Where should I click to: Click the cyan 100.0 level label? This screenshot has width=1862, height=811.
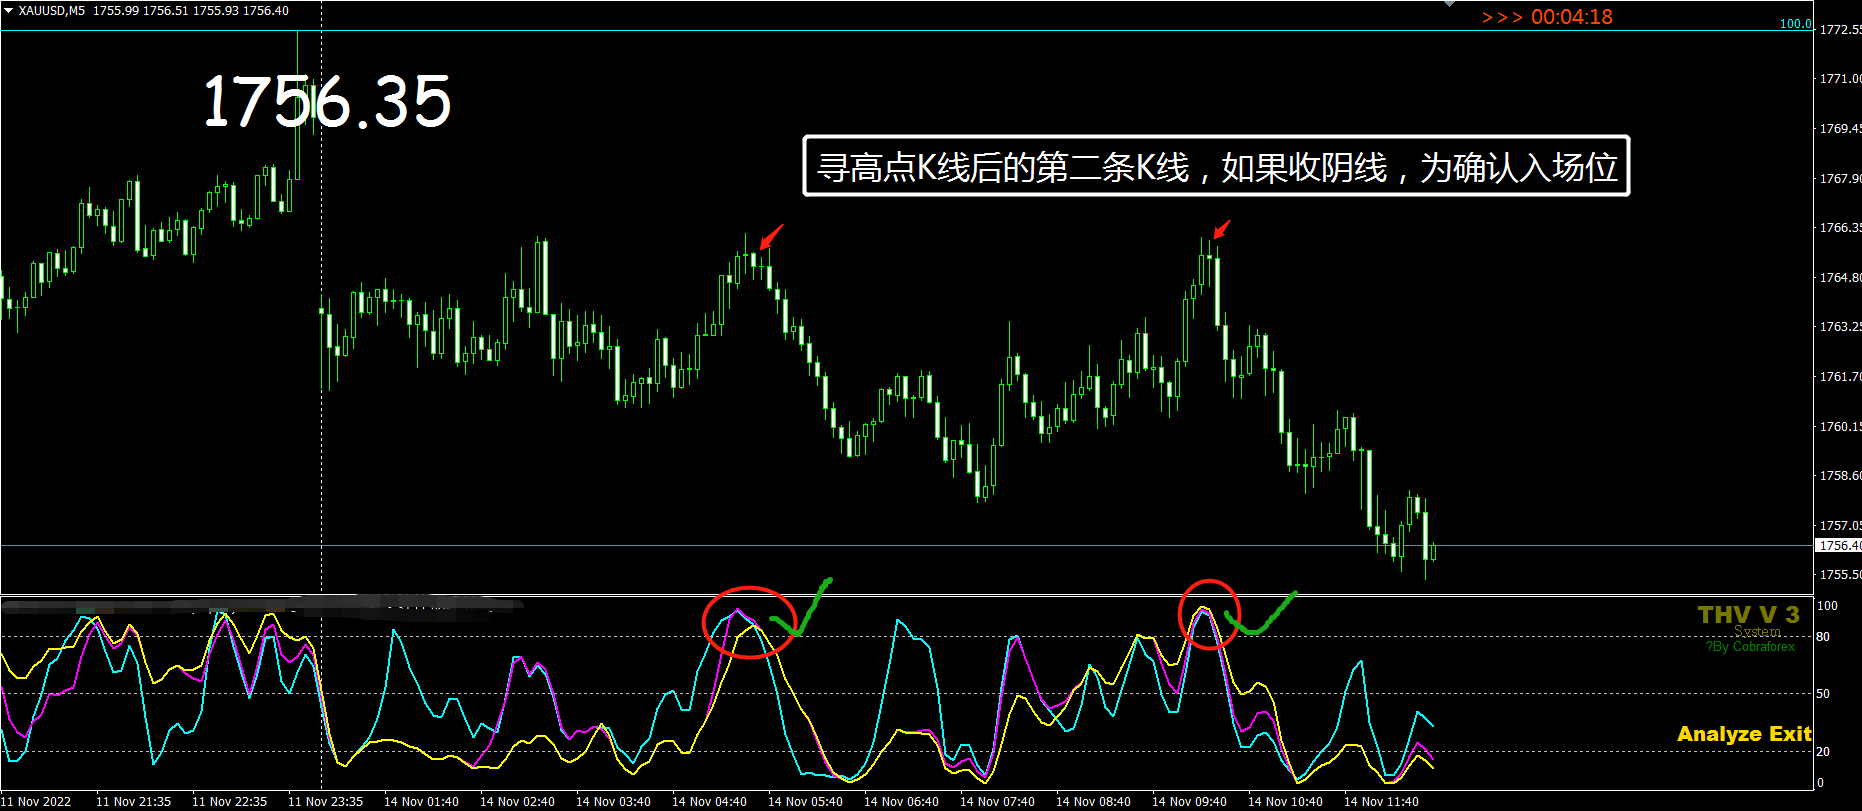click(1795, 24)
